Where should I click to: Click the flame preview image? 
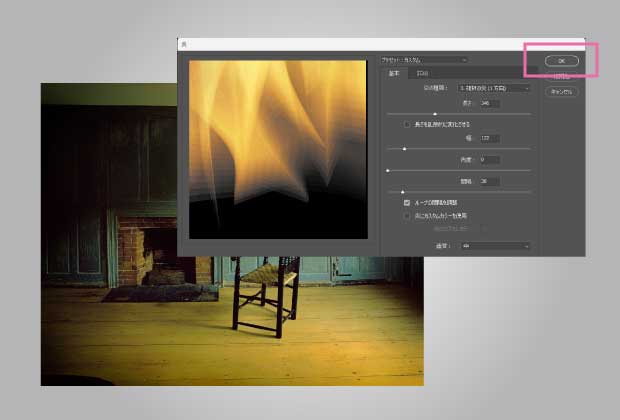click(278, 148)
